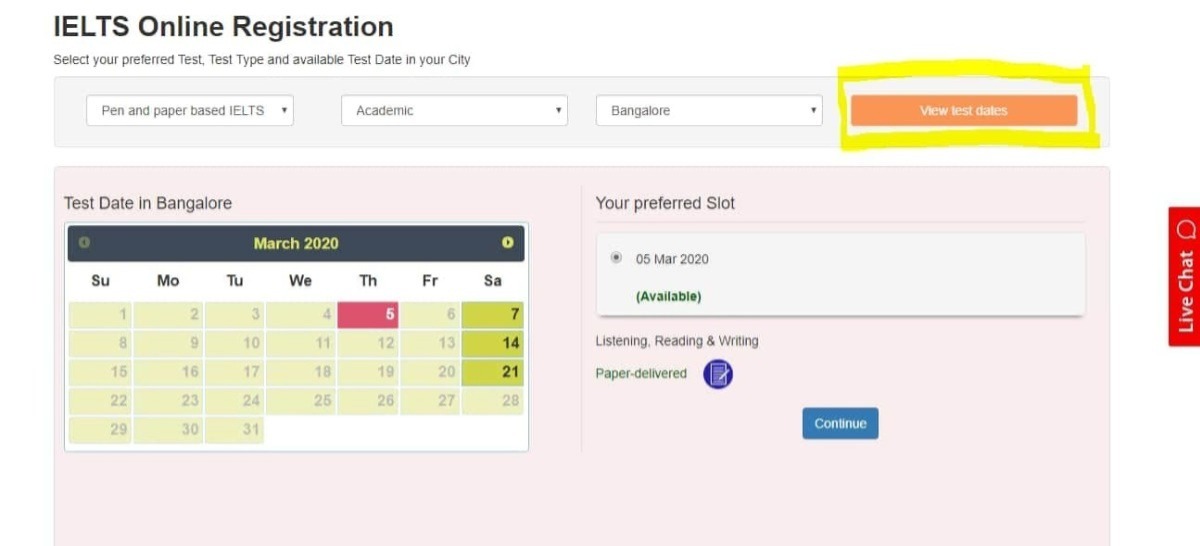
Task: Open the Bangalore city dropdown
Action: (708, 111)
